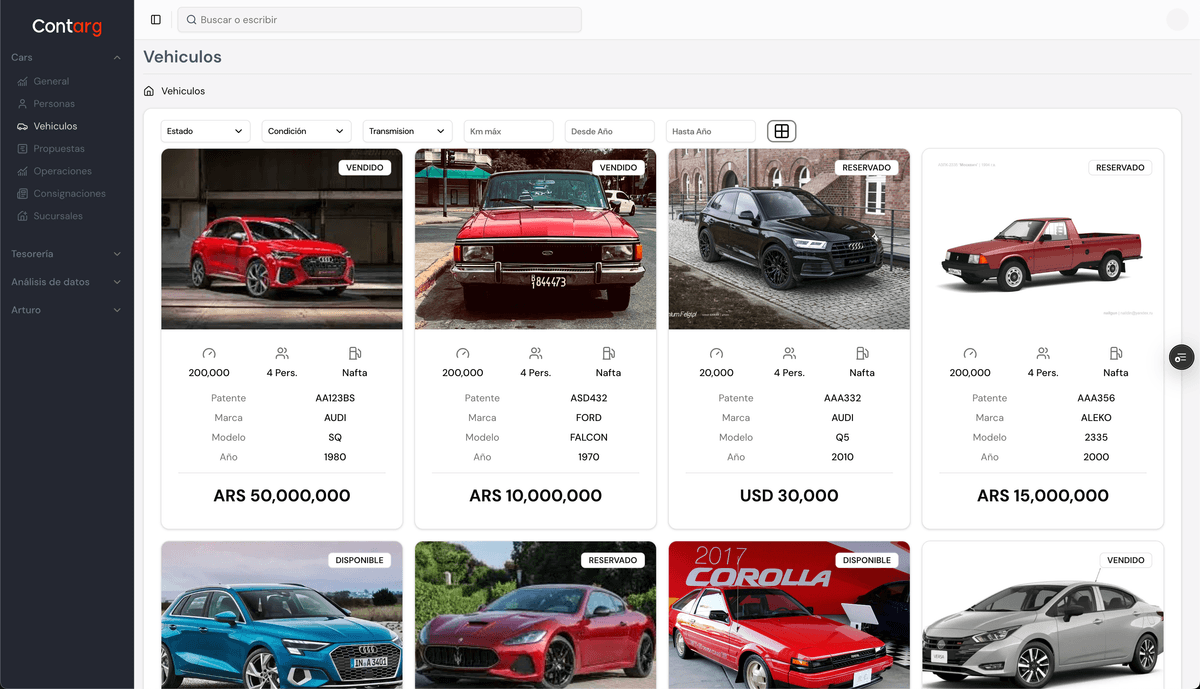Focus the Buscar o escribir search box
This screenshot has height=689, width=1200.
pyautogui.click(x=379, y=20)
